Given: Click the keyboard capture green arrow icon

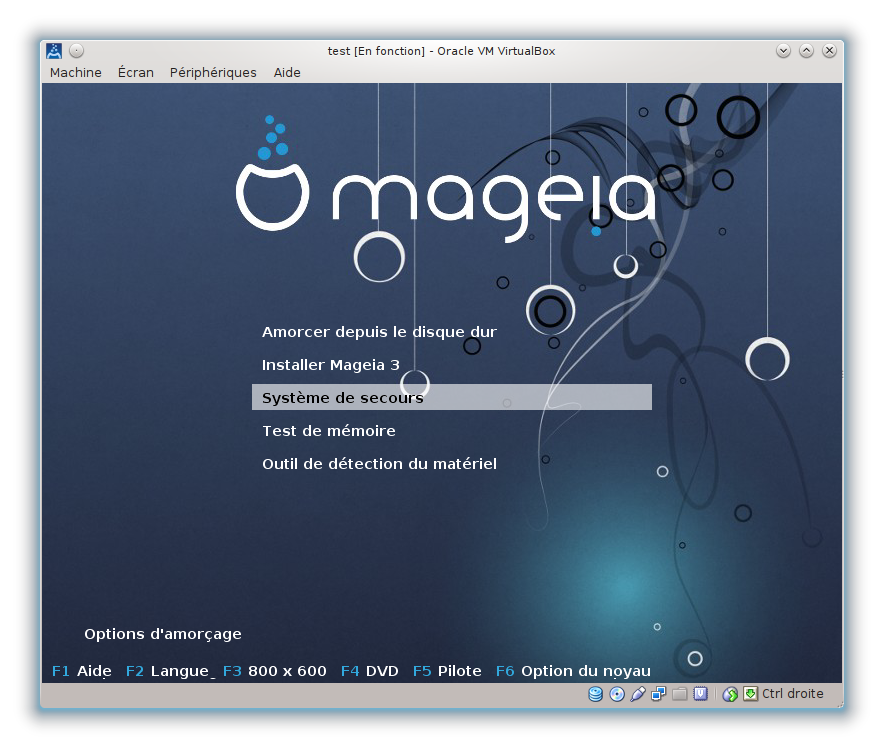Looking at the screenshot, I should click(x=750, y=694).
